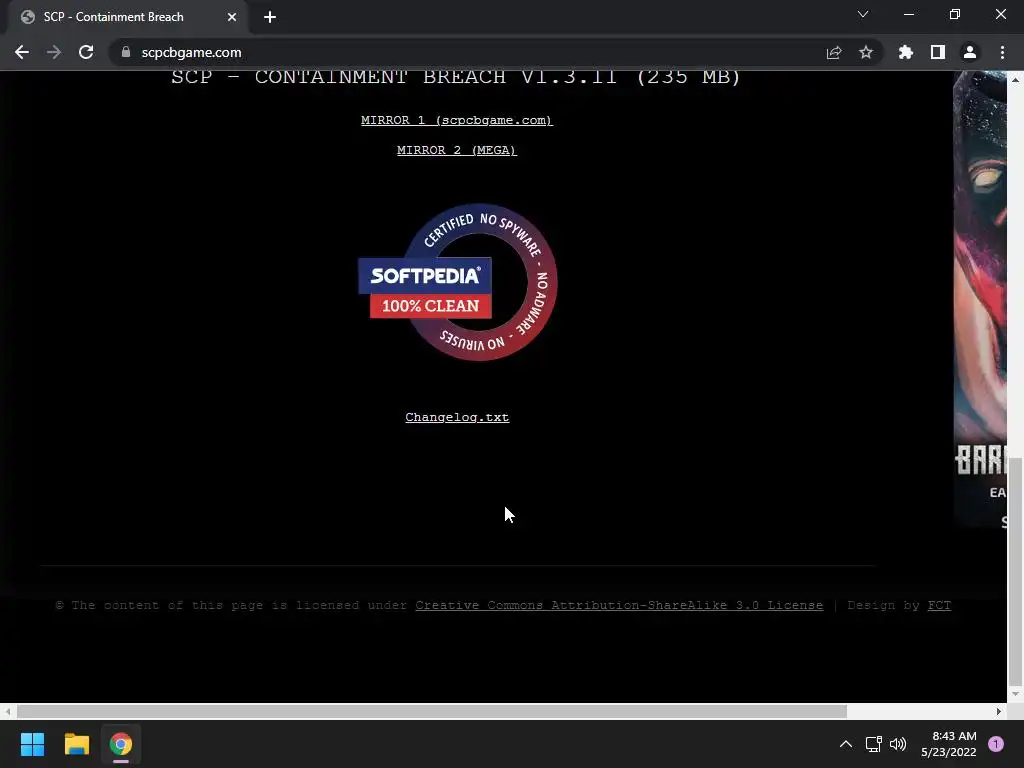Download from MIRROR 1 (scpcbgame.com)

pos(456,120)
